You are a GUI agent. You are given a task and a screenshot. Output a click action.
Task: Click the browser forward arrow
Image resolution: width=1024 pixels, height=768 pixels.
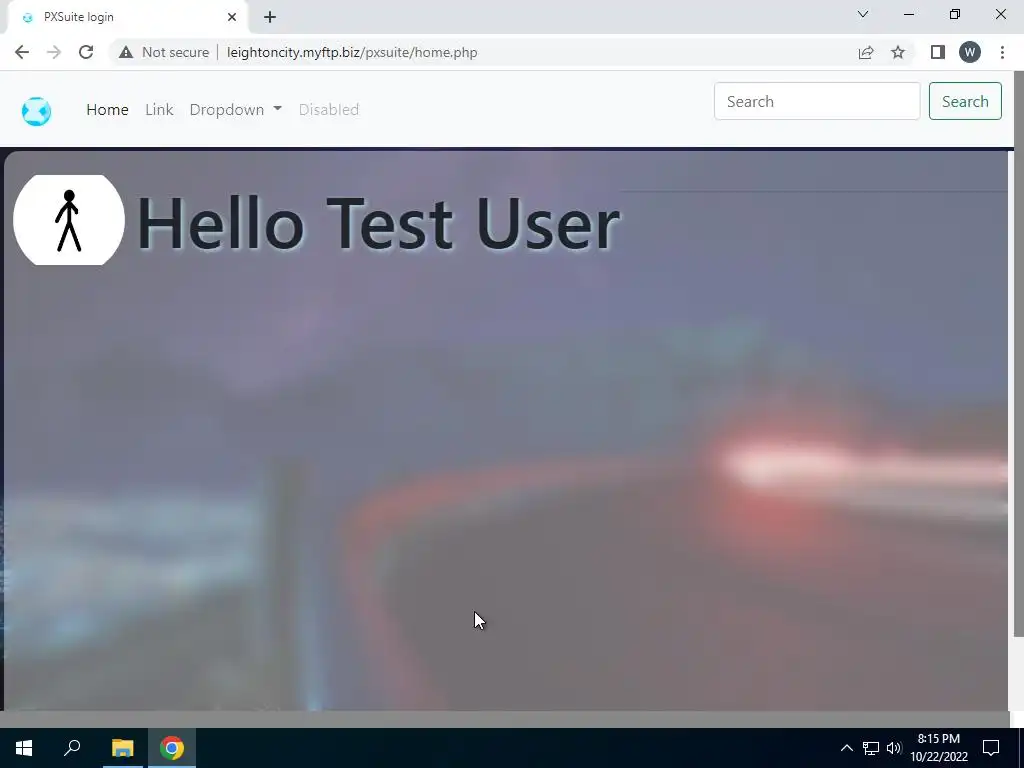(54, 52)
